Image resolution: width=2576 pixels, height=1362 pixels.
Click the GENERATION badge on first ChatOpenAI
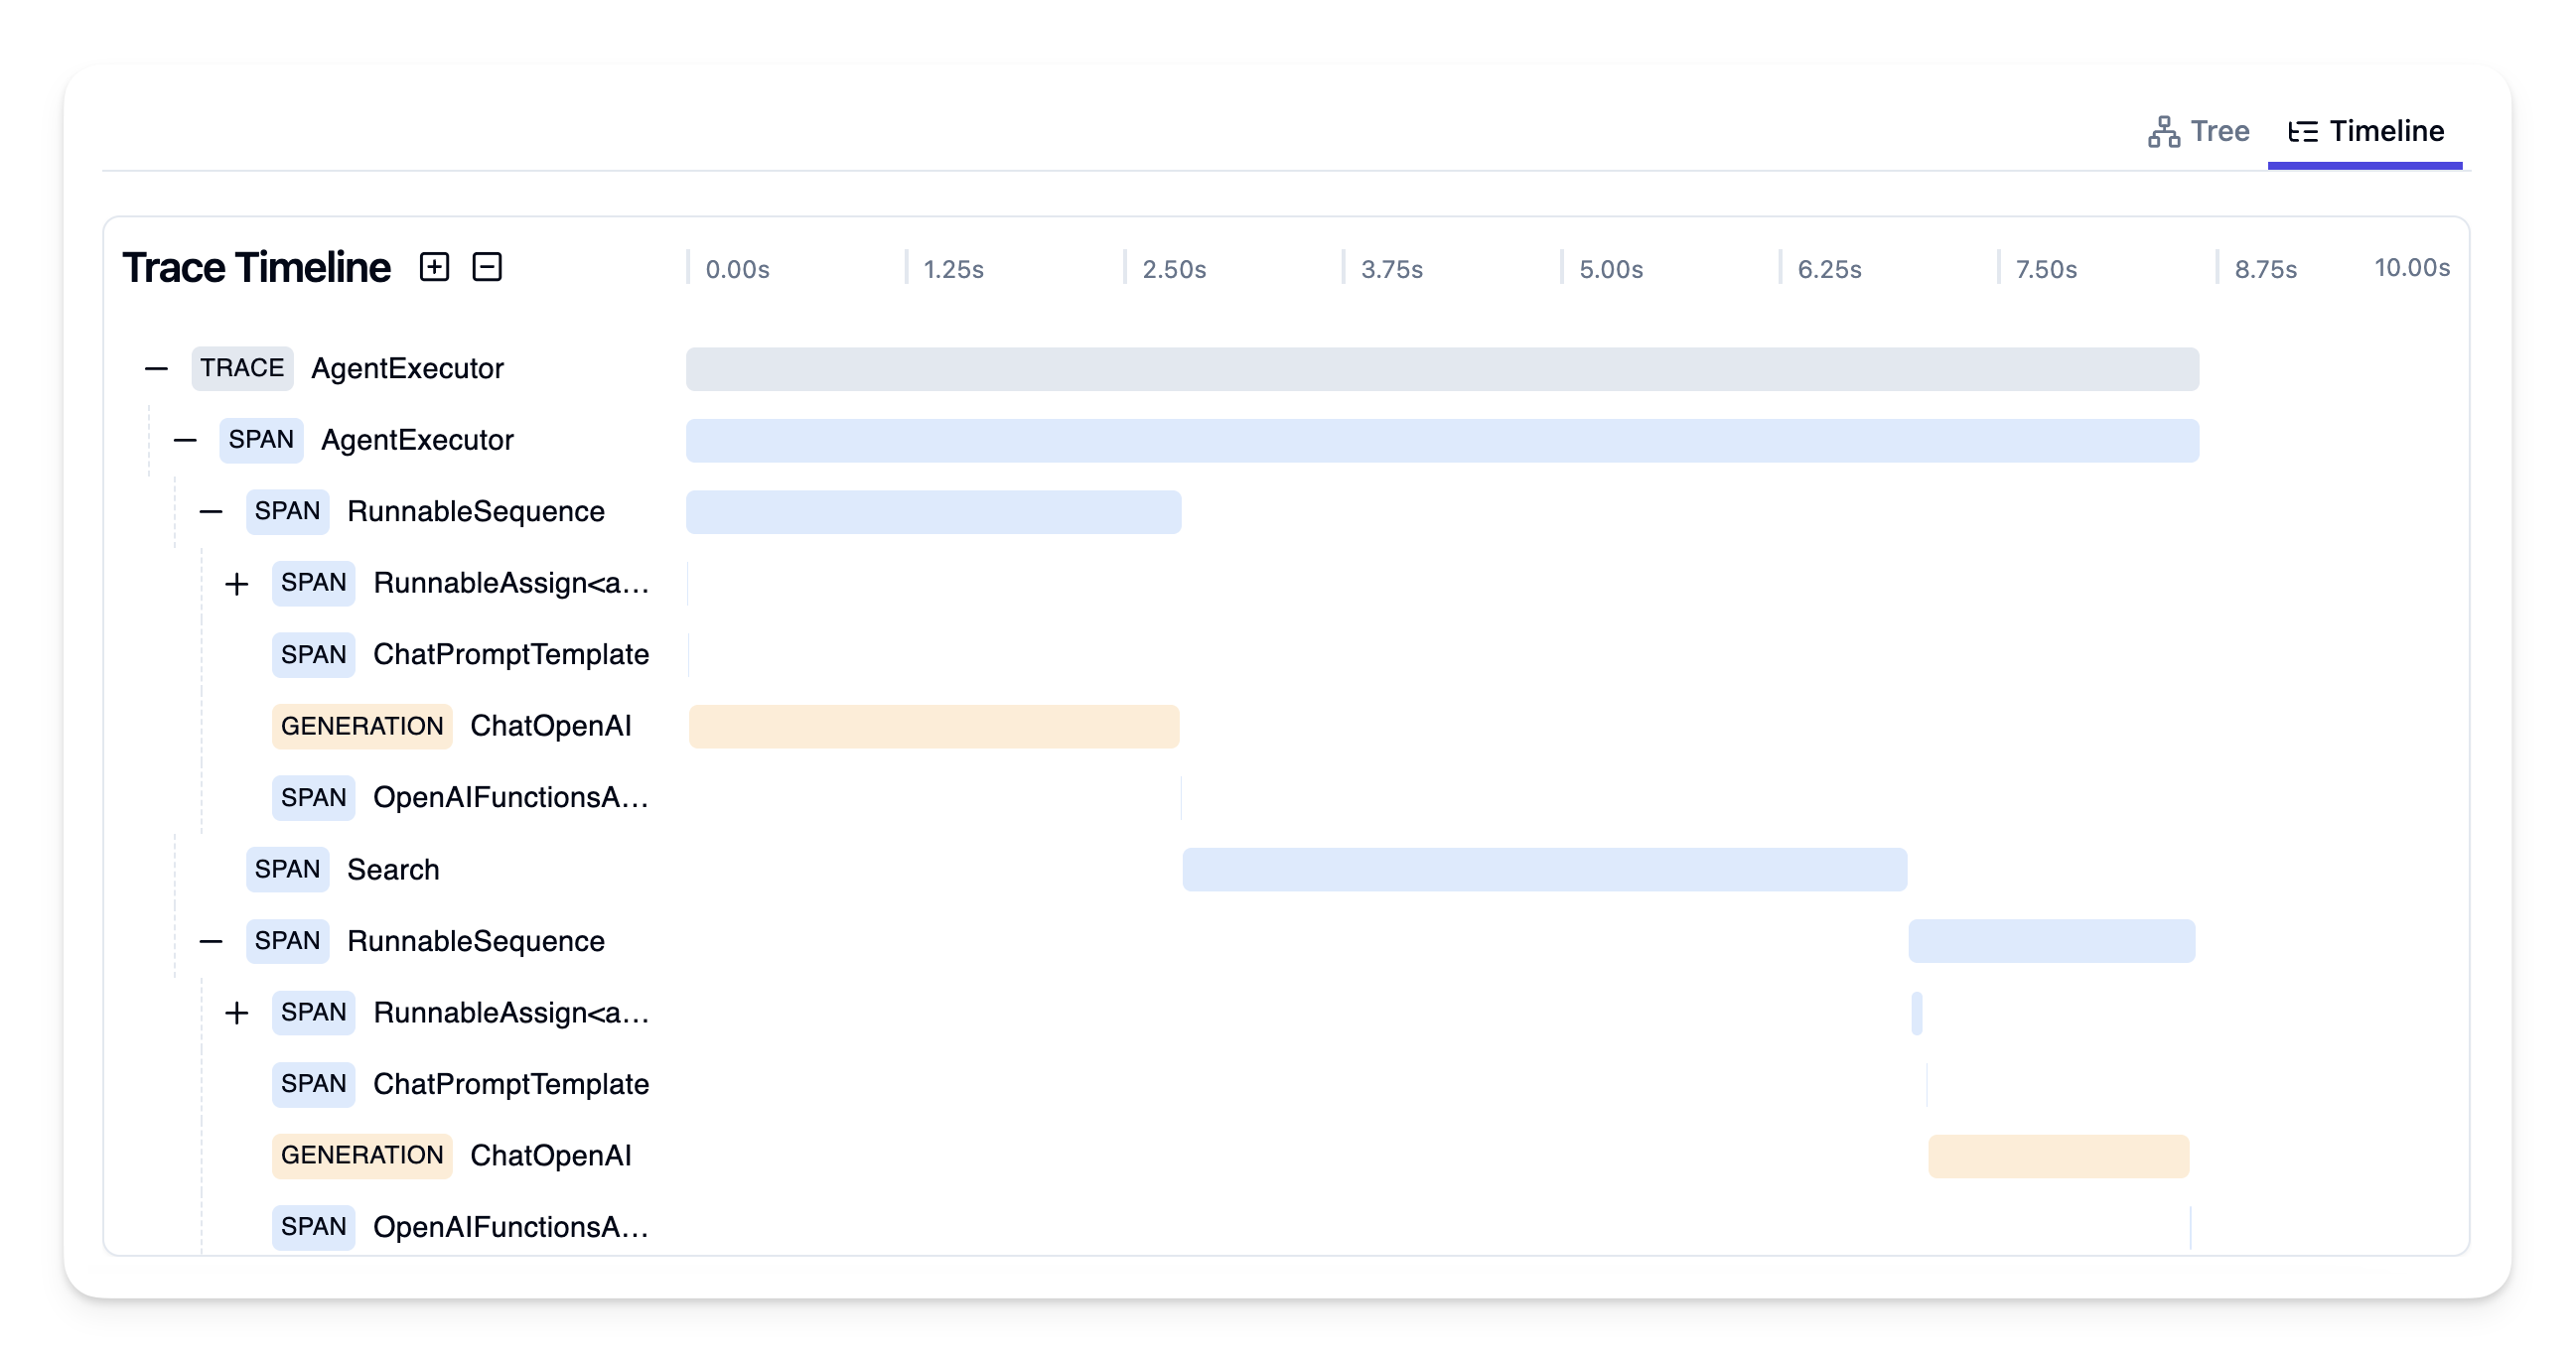[x=361, y=726]
